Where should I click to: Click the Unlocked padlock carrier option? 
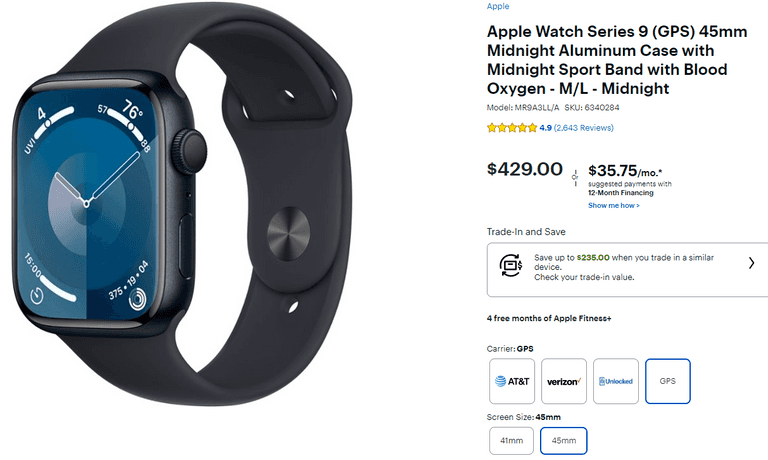tap(616, 381)
